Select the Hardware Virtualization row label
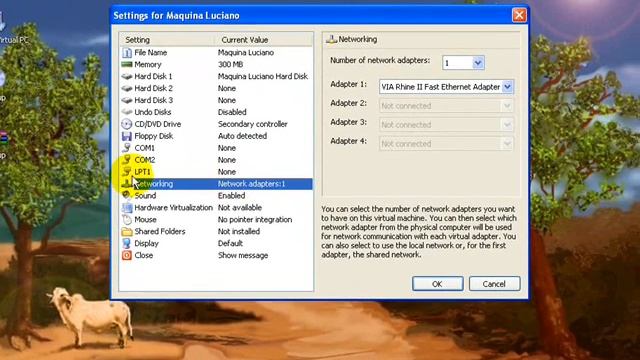Screen dimensions: 640x360 173,207
